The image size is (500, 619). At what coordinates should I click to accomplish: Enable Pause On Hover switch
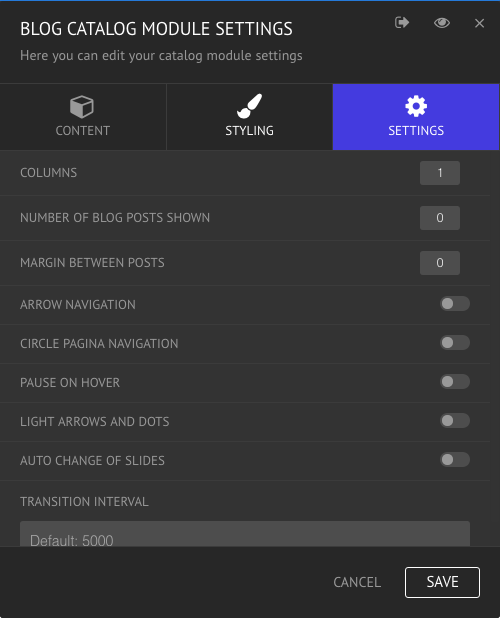455,382
